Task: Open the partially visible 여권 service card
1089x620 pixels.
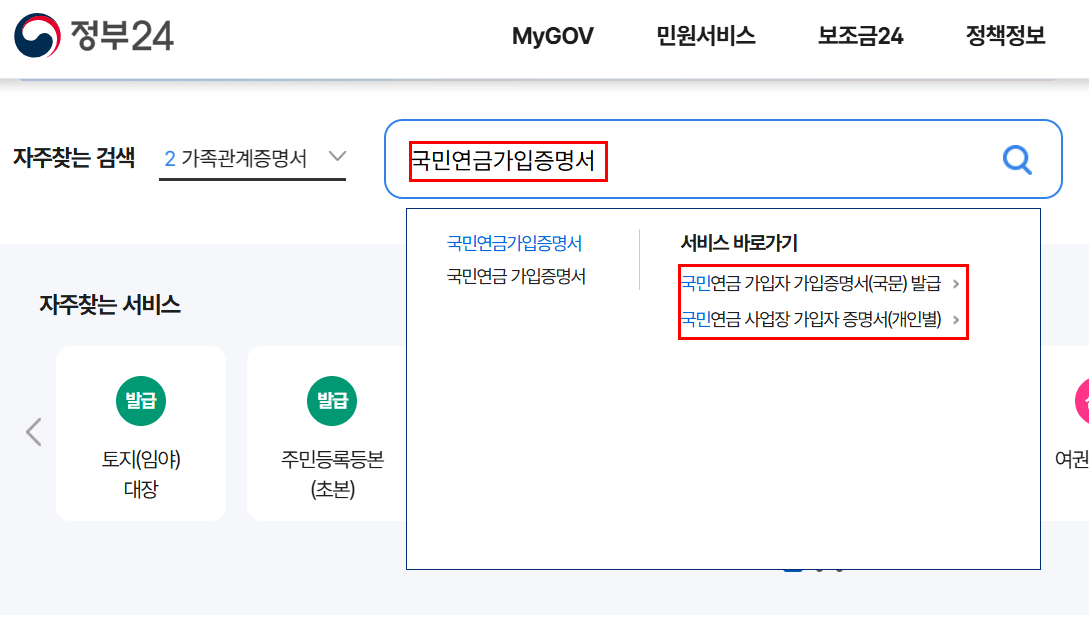Action: (1065, 433)
